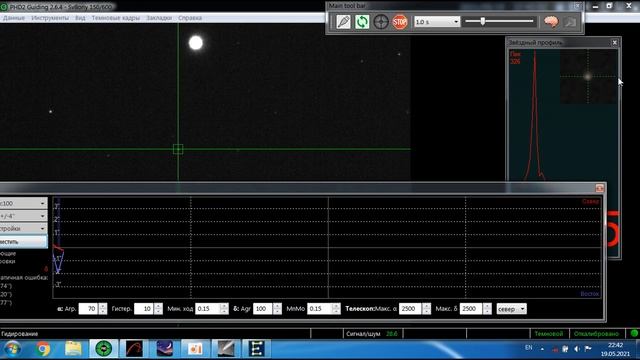Open advanced settings brain icon
The height and width of the screenshot is (360, 640).
tap(551, 22)
